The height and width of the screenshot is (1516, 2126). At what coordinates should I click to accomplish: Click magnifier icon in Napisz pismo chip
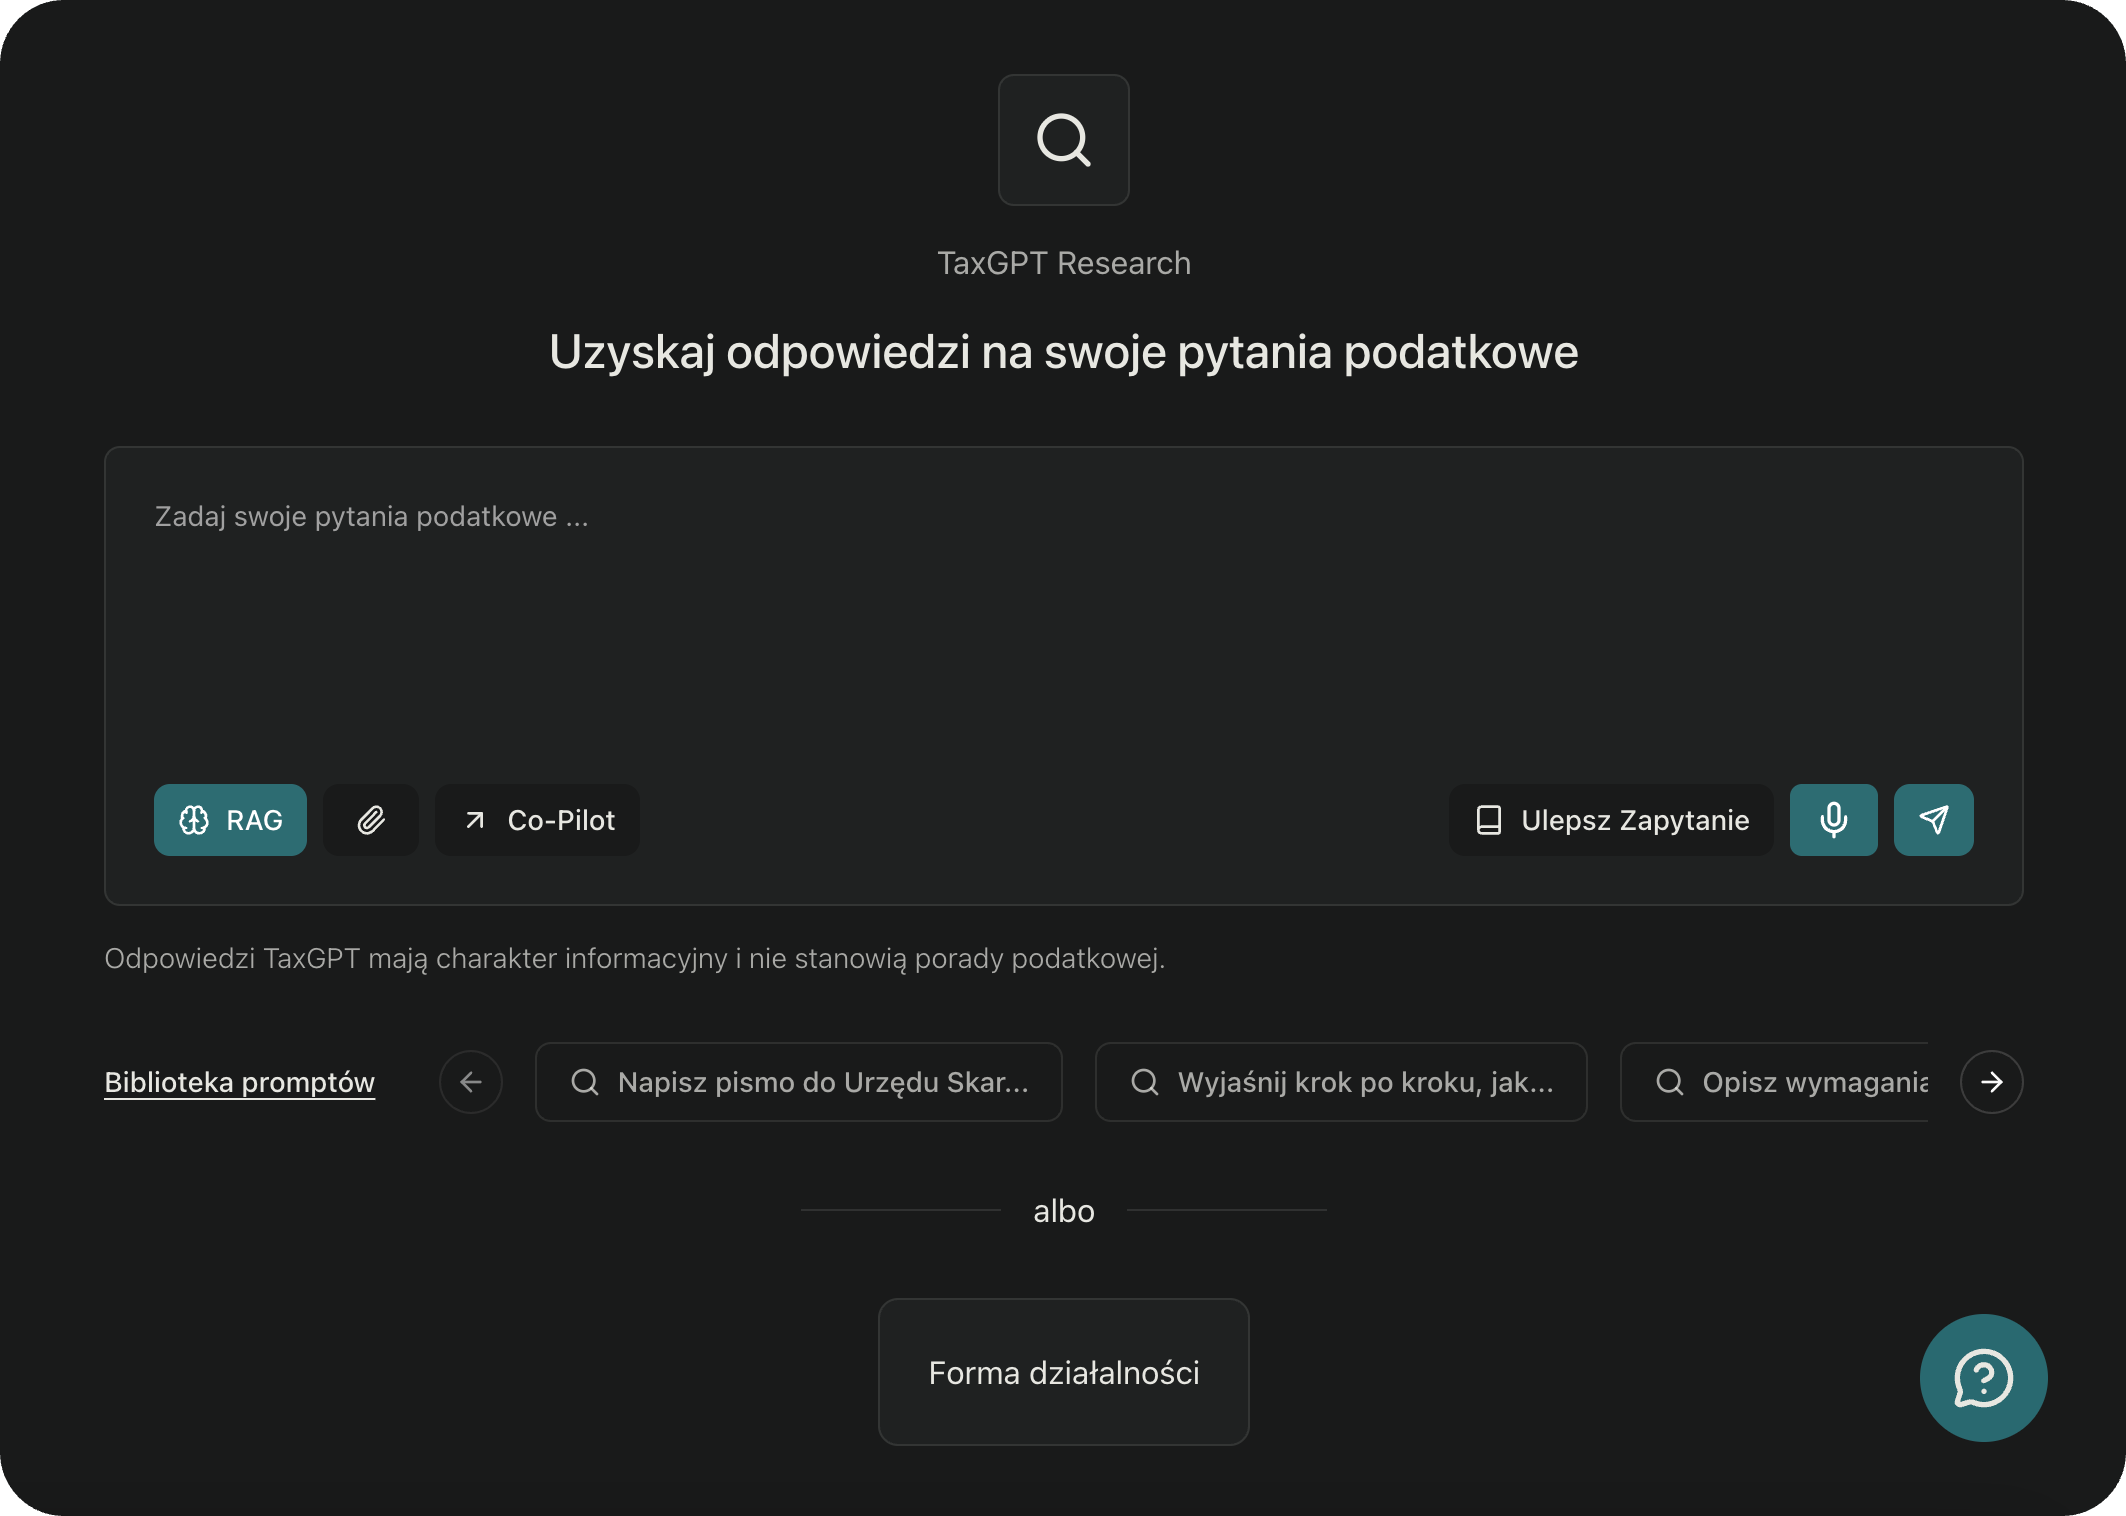584,1082
